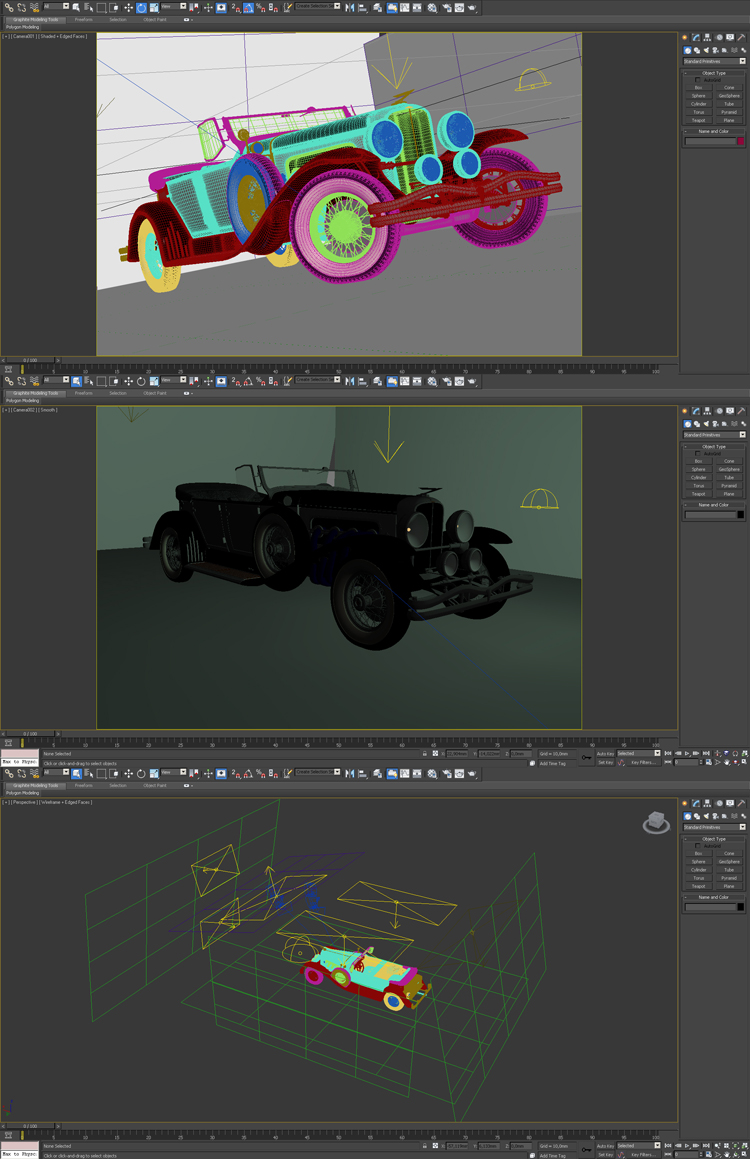Switch to the Freeform tab in the topmost ribbon
Image resolution: width=750 pixels, height=1159 pixels.
click(84, 19)
